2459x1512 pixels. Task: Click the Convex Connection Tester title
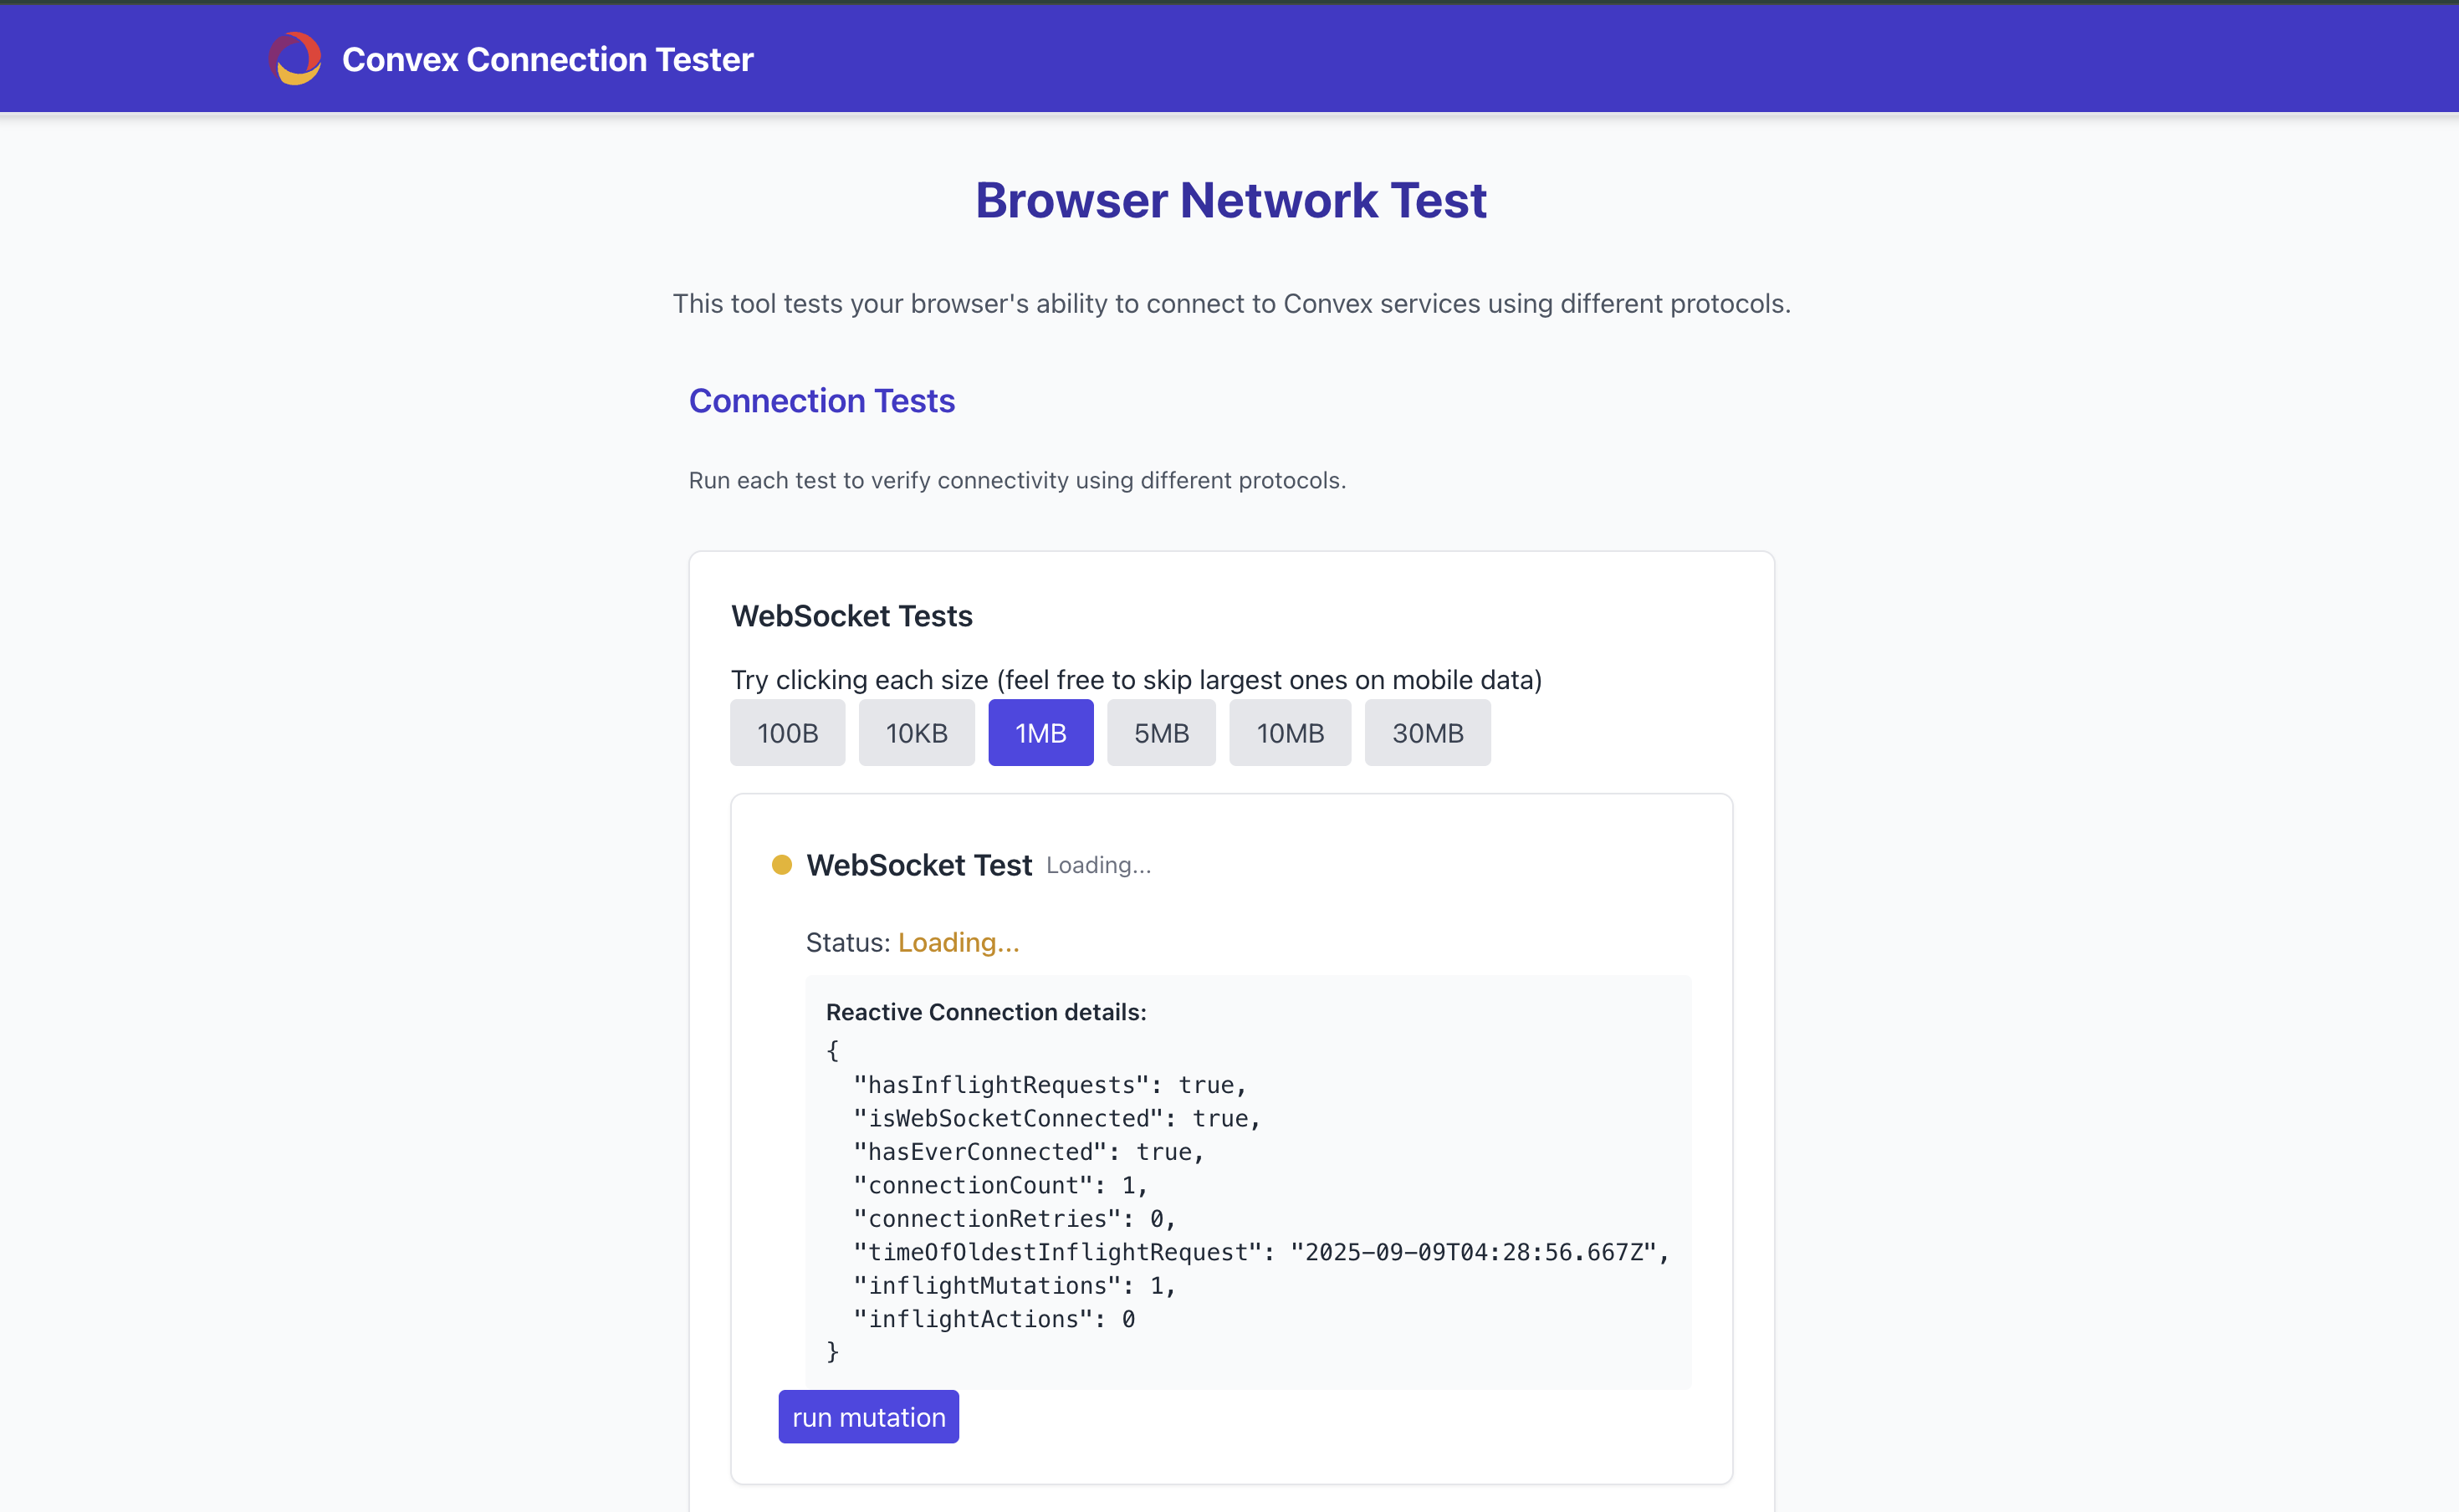pos(547,60)
